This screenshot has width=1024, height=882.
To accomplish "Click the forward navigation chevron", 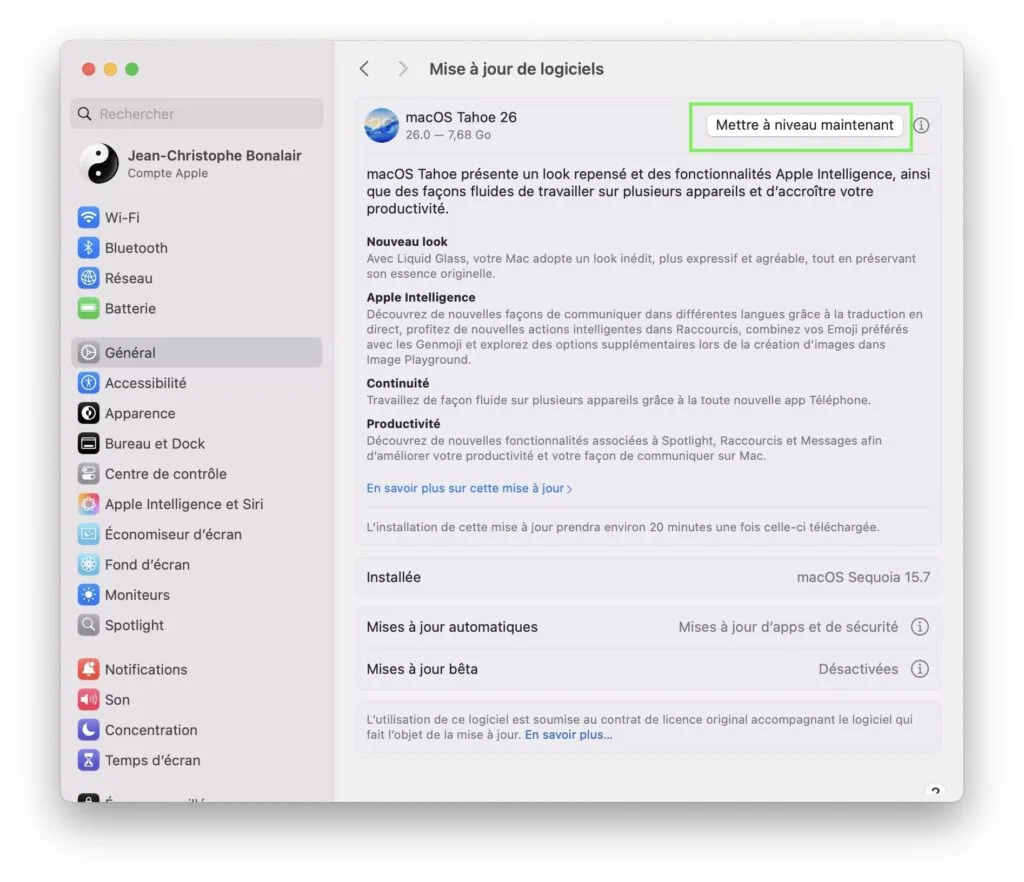I will tap(402, 68).
